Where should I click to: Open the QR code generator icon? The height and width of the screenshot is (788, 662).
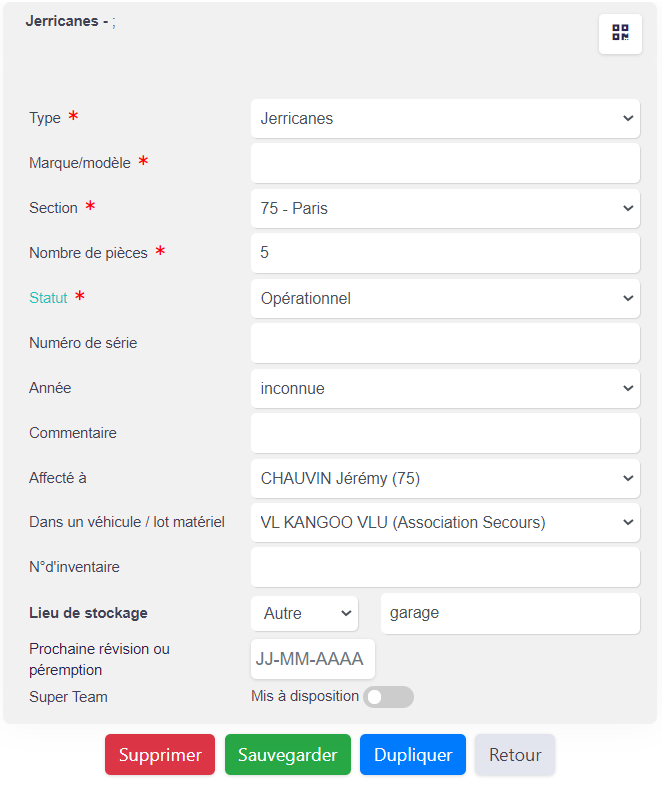(620, 33)
